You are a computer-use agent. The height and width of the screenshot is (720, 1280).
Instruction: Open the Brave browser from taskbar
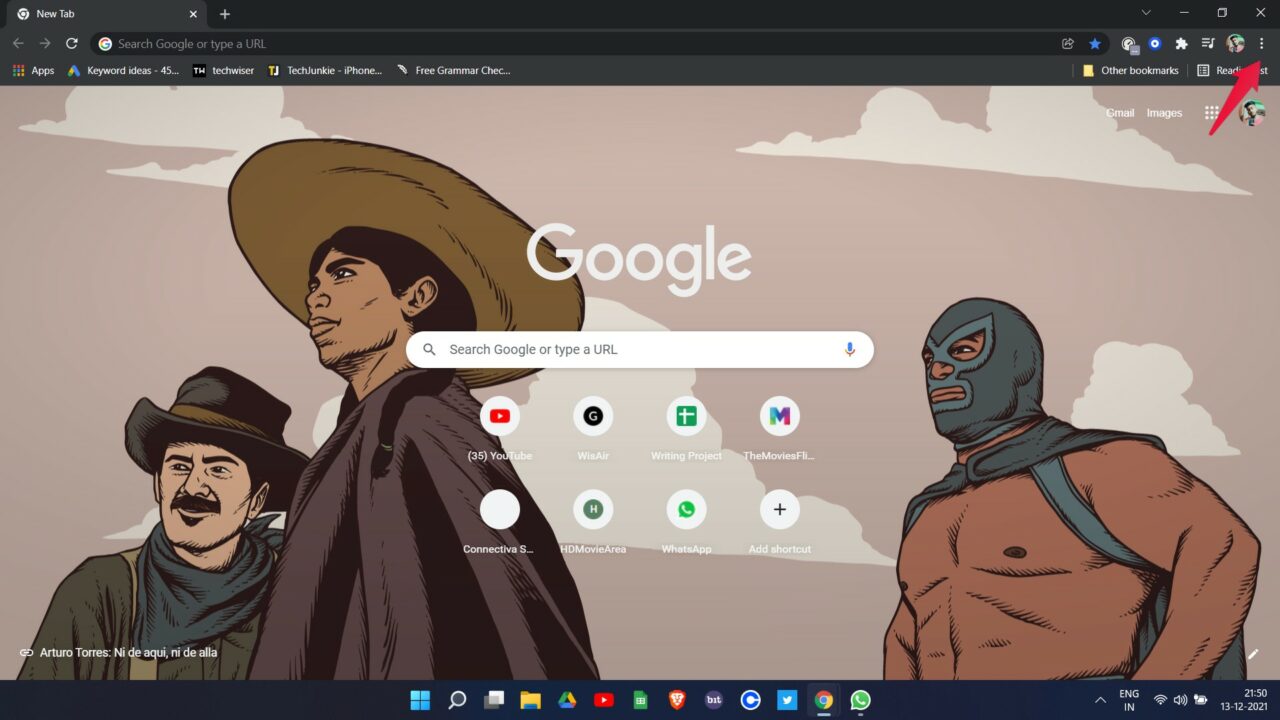pos(677,700)
